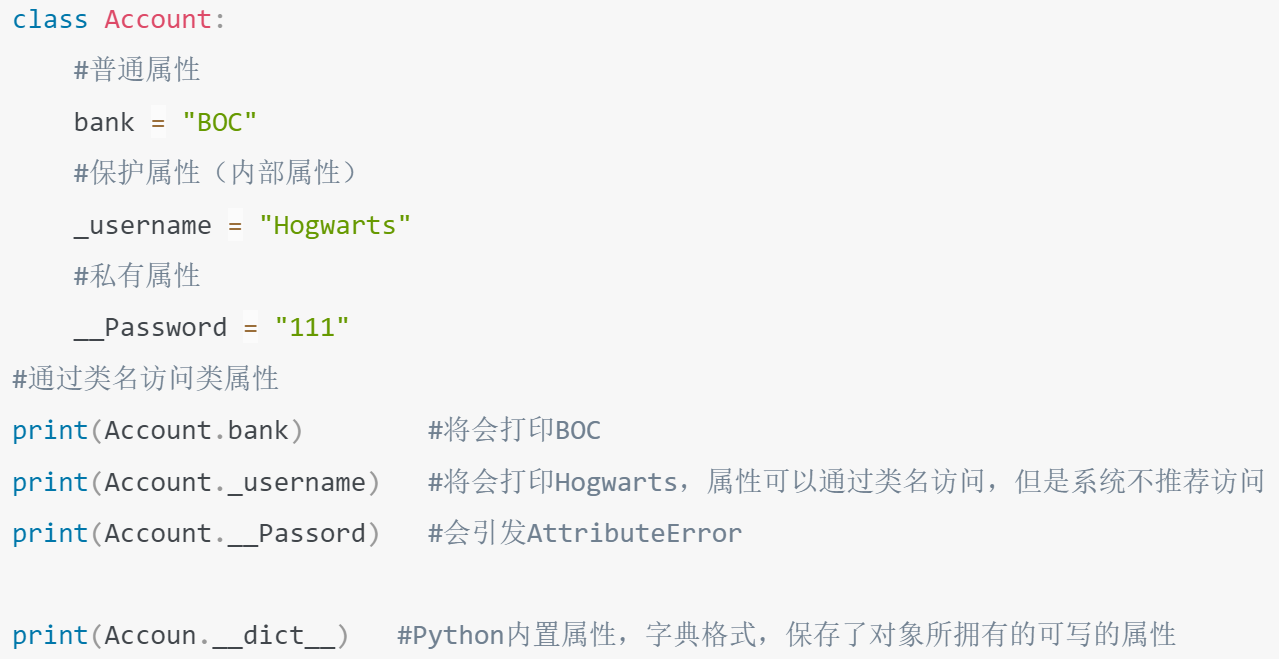Click the comment #通过类名访问类属性
Viewport: 1279px width, 659px height.
coord(145,379)
